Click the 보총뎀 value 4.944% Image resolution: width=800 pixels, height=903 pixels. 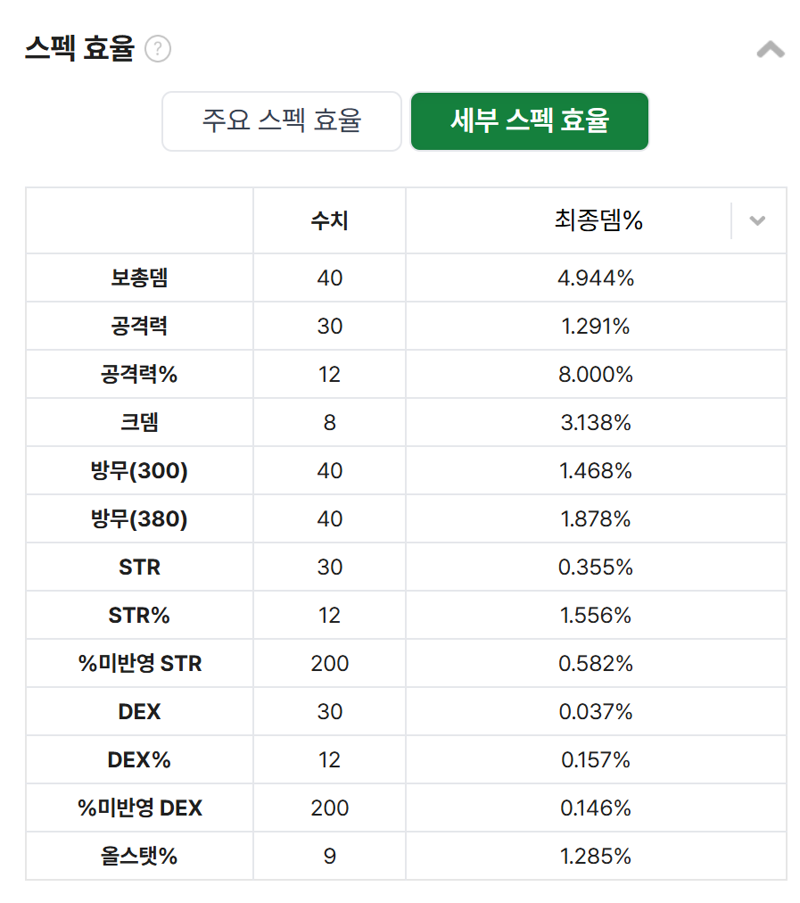(596, 278)
